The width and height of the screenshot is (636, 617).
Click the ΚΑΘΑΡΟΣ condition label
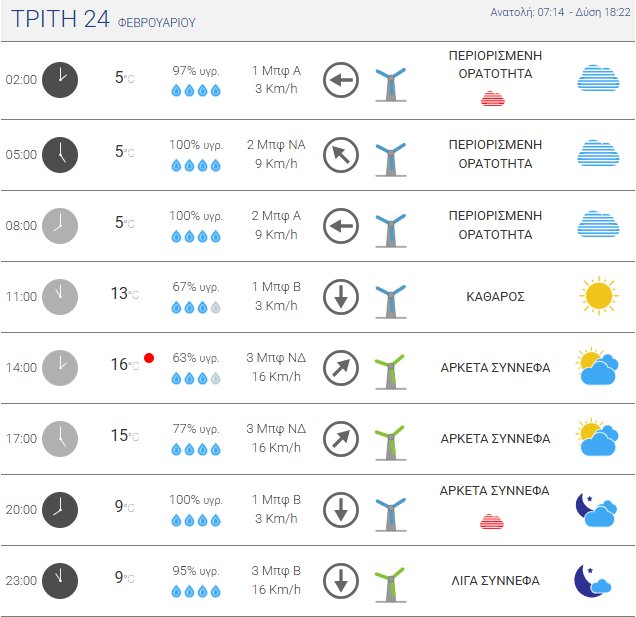495,297
